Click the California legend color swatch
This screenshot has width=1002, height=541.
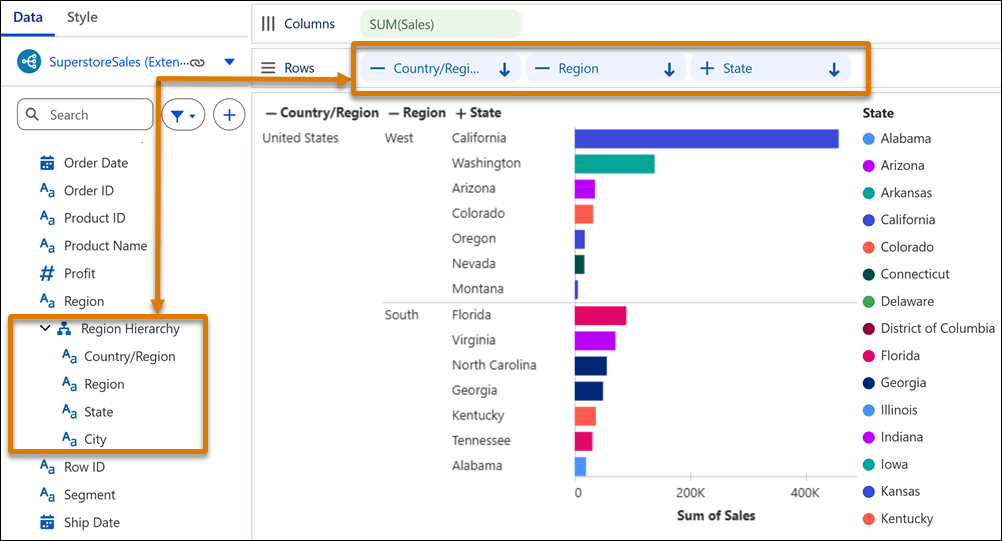[x=868, y=220]
